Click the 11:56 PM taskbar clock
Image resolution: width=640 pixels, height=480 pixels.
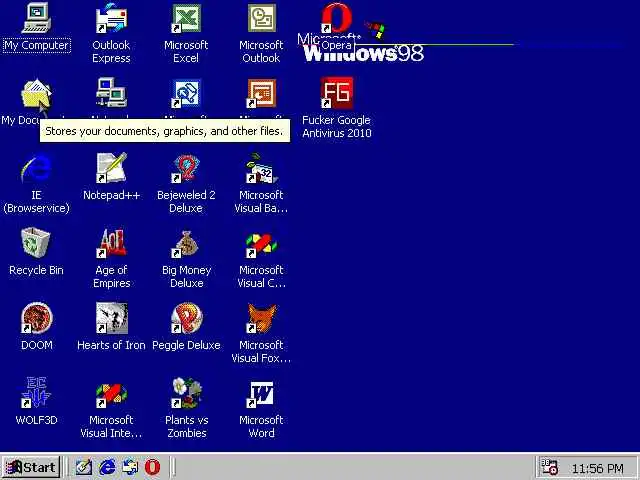598,469
